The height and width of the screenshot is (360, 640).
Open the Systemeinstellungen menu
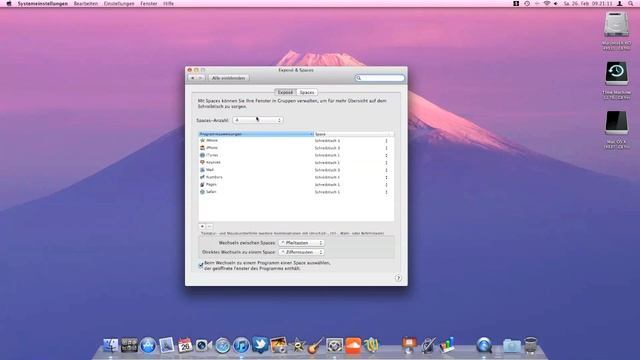[42, 3]
